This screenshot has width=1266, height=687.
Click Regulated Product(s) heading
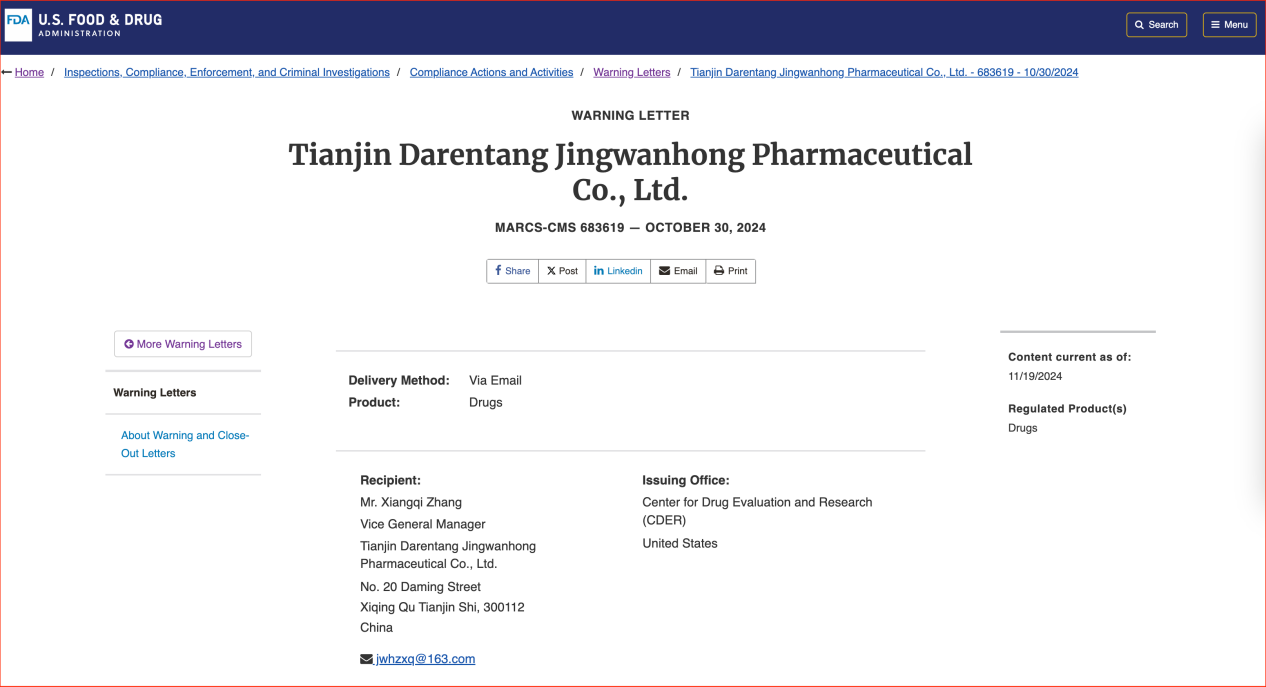[x=1067, y=409]
